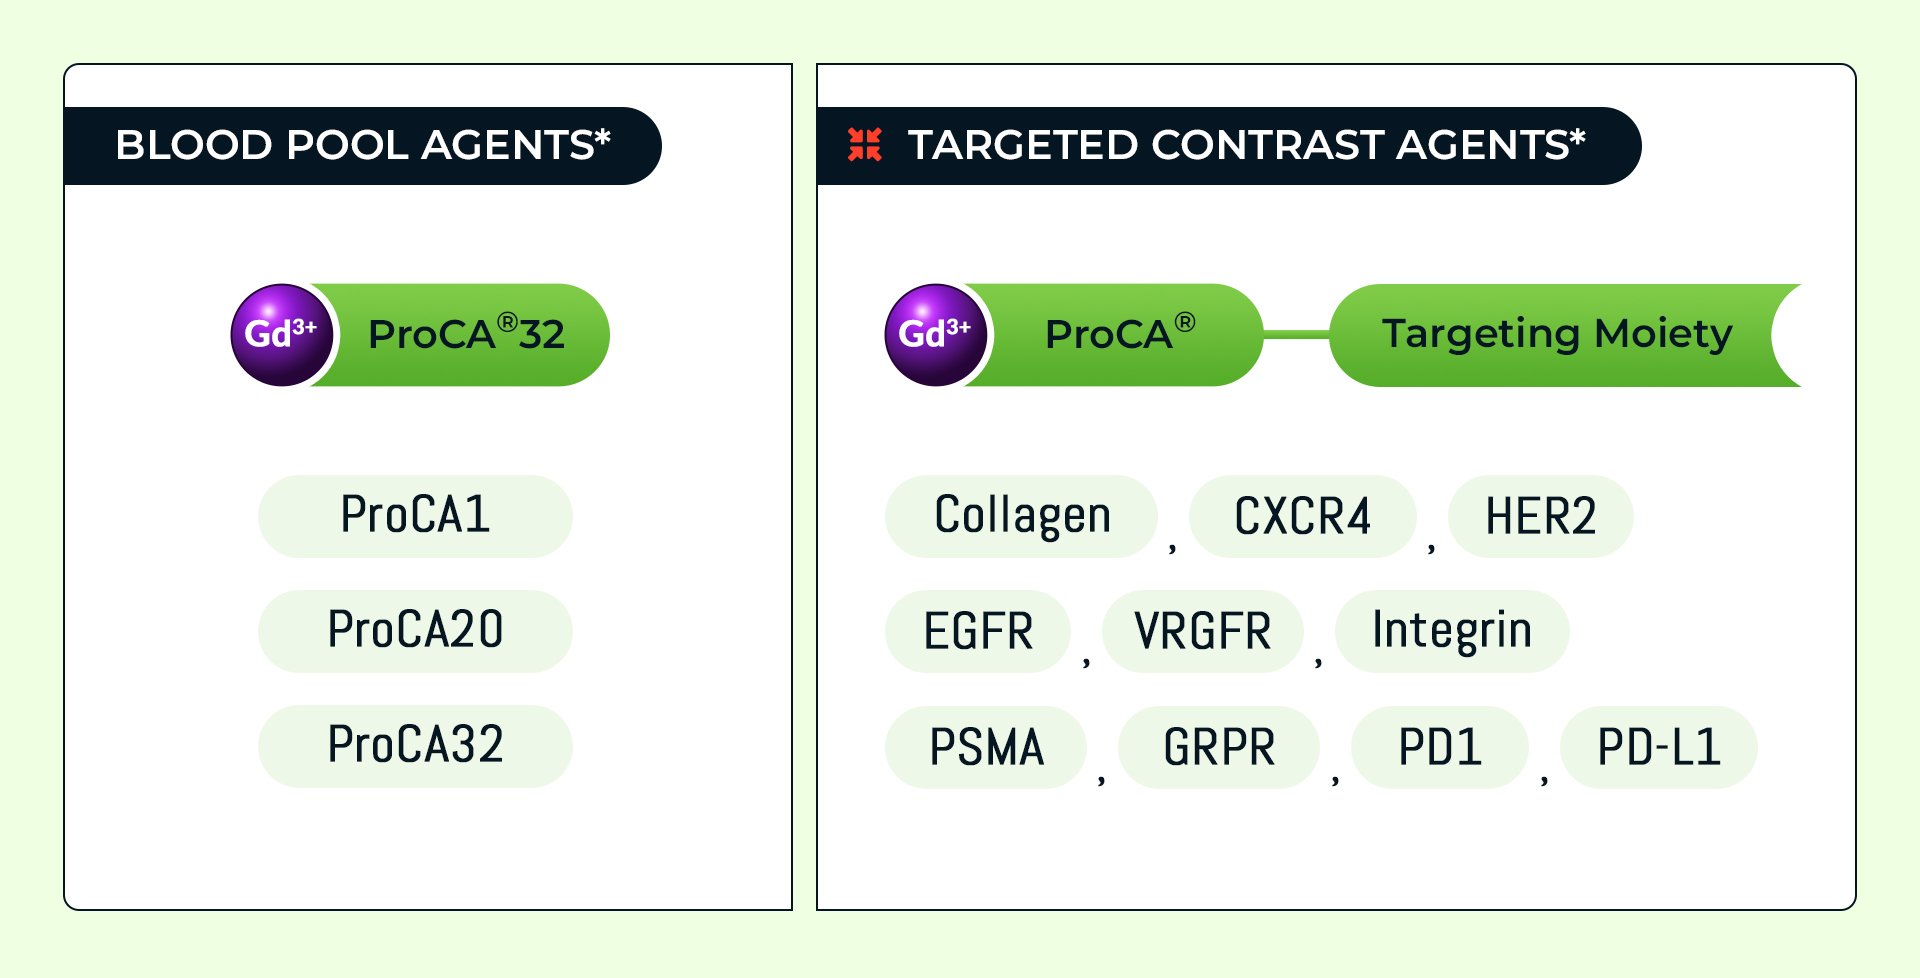Select the CXCR4 target tag
The image size is (1920, 978).
pos(1302,516)
